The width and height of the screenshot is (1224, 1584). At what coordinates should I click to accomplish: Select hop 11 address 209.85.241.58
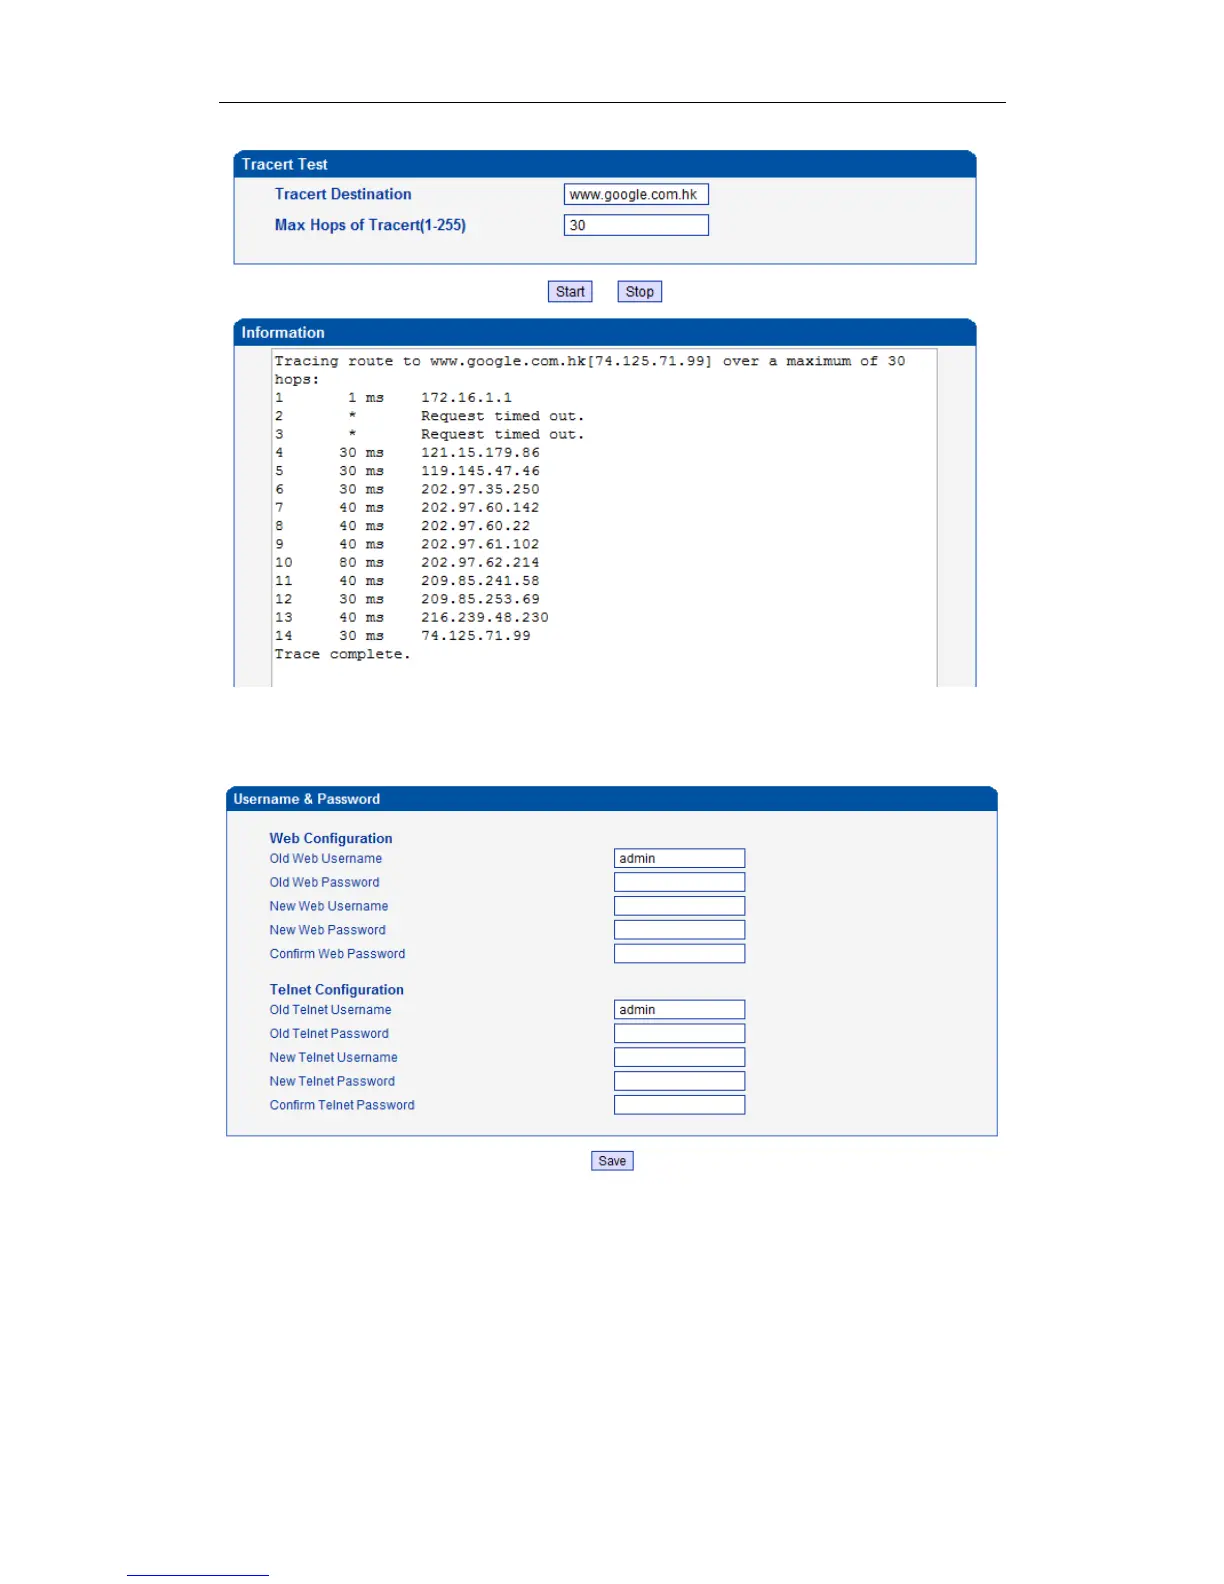pyautogui.click(x=480, y=581)
